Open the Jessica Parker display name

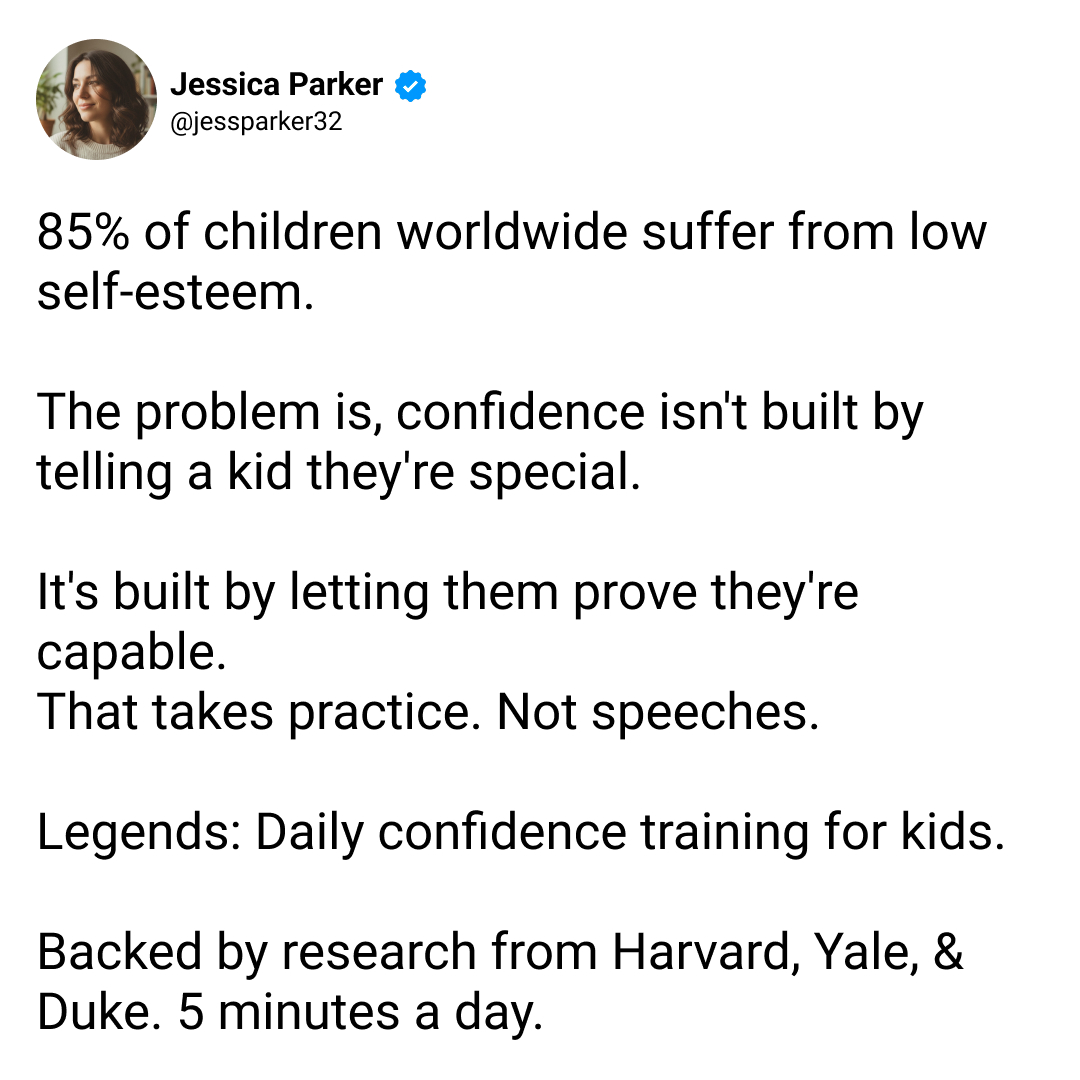click(277, 84)
